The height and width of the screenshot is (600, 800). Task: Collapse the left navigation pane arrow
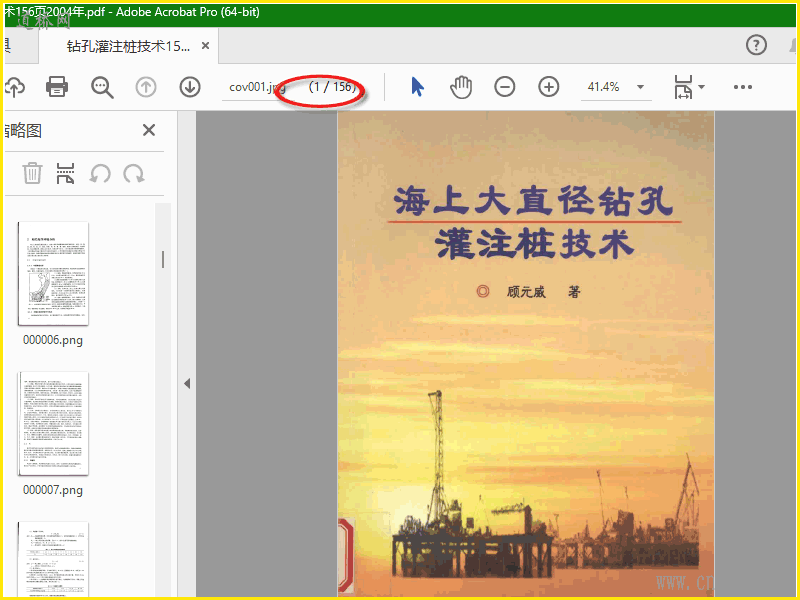point(186,383)
